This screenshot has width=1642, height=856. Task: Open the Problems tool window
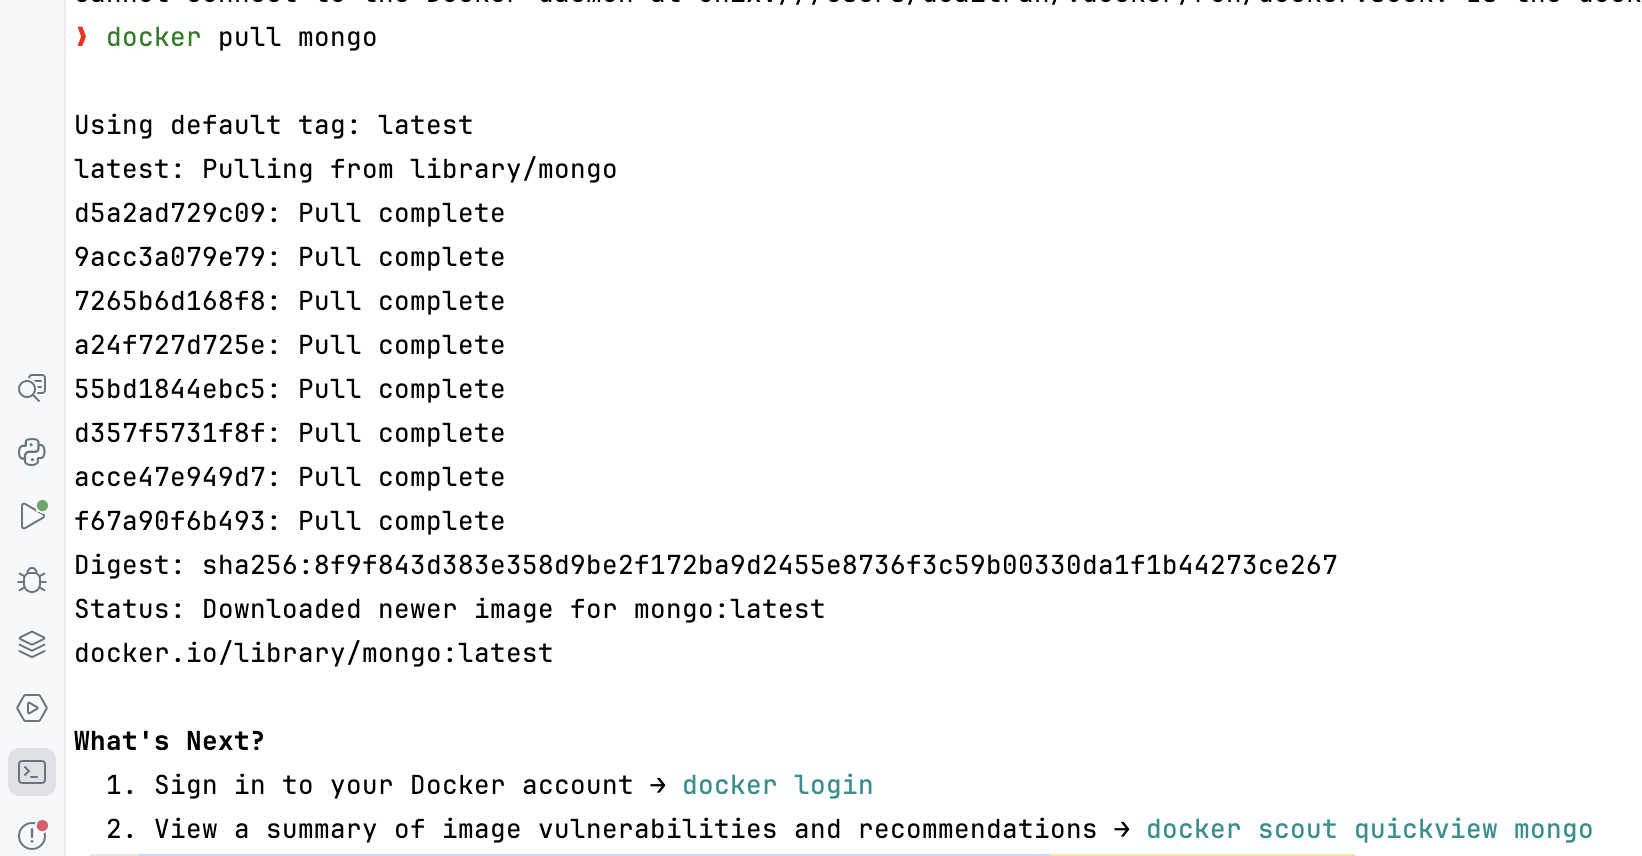pyautogui.click(x=32, y=835)
